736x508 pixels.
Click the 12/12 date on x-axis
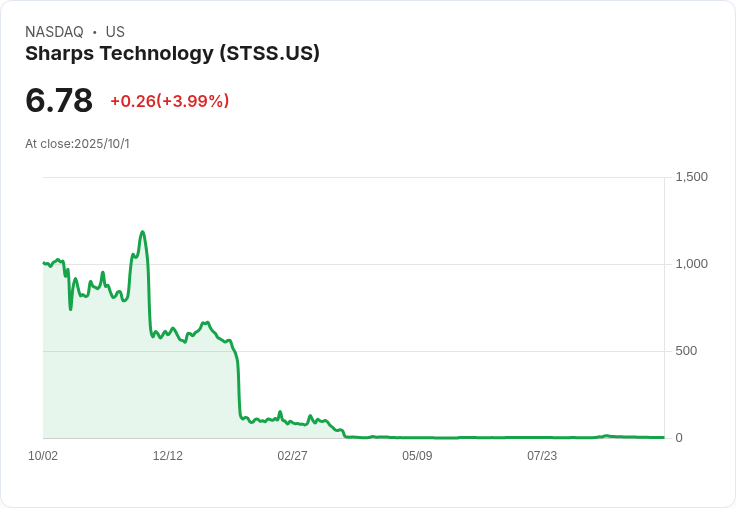tap(168, 456)
